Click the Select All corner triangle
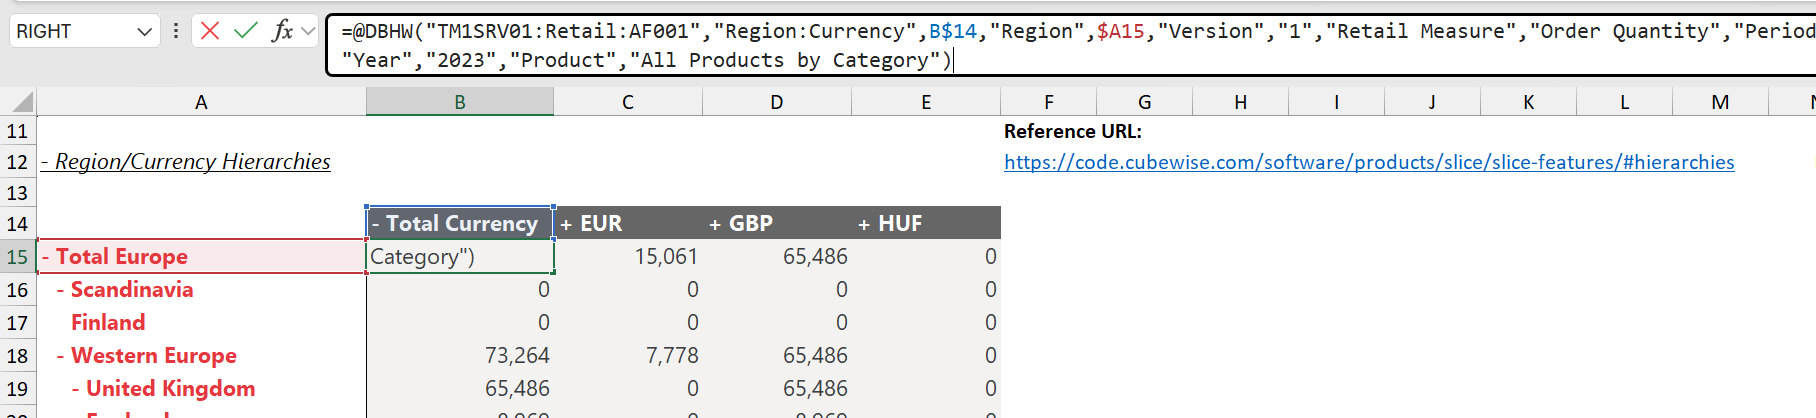1816x418 pixels. (x=18, y=102)
